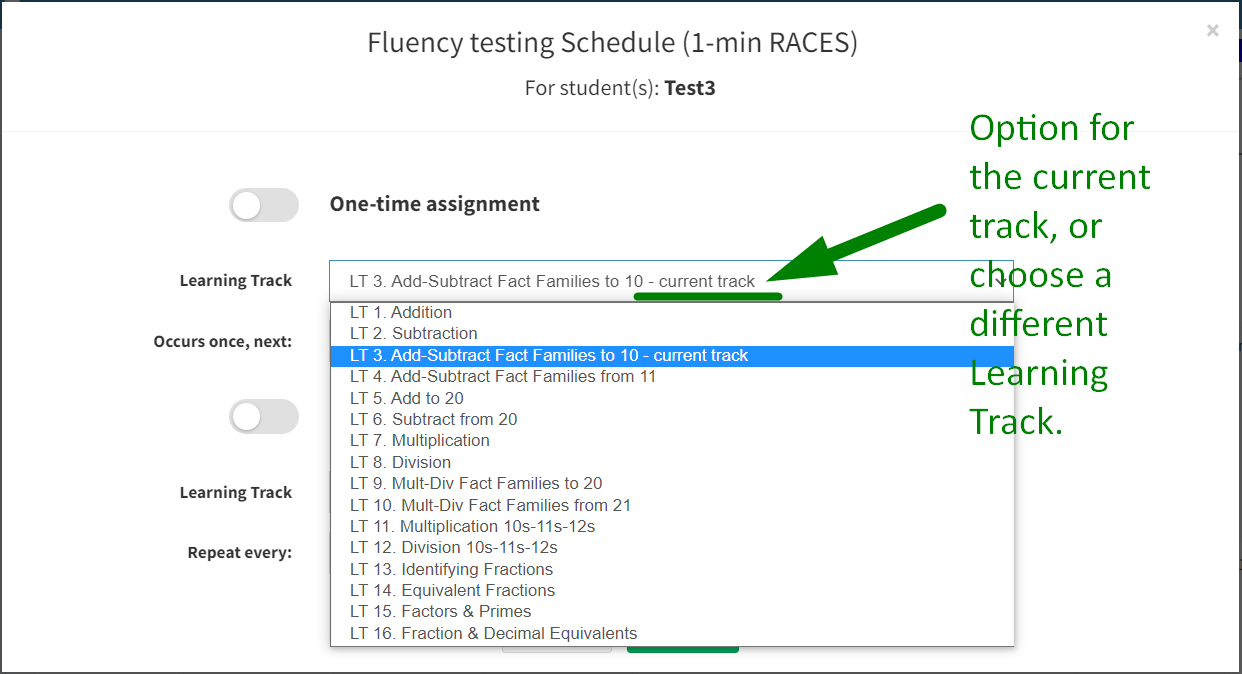Close the Fluency testing Schedule dialog
Screen dimensions: 1242x674
point(1212,31)
